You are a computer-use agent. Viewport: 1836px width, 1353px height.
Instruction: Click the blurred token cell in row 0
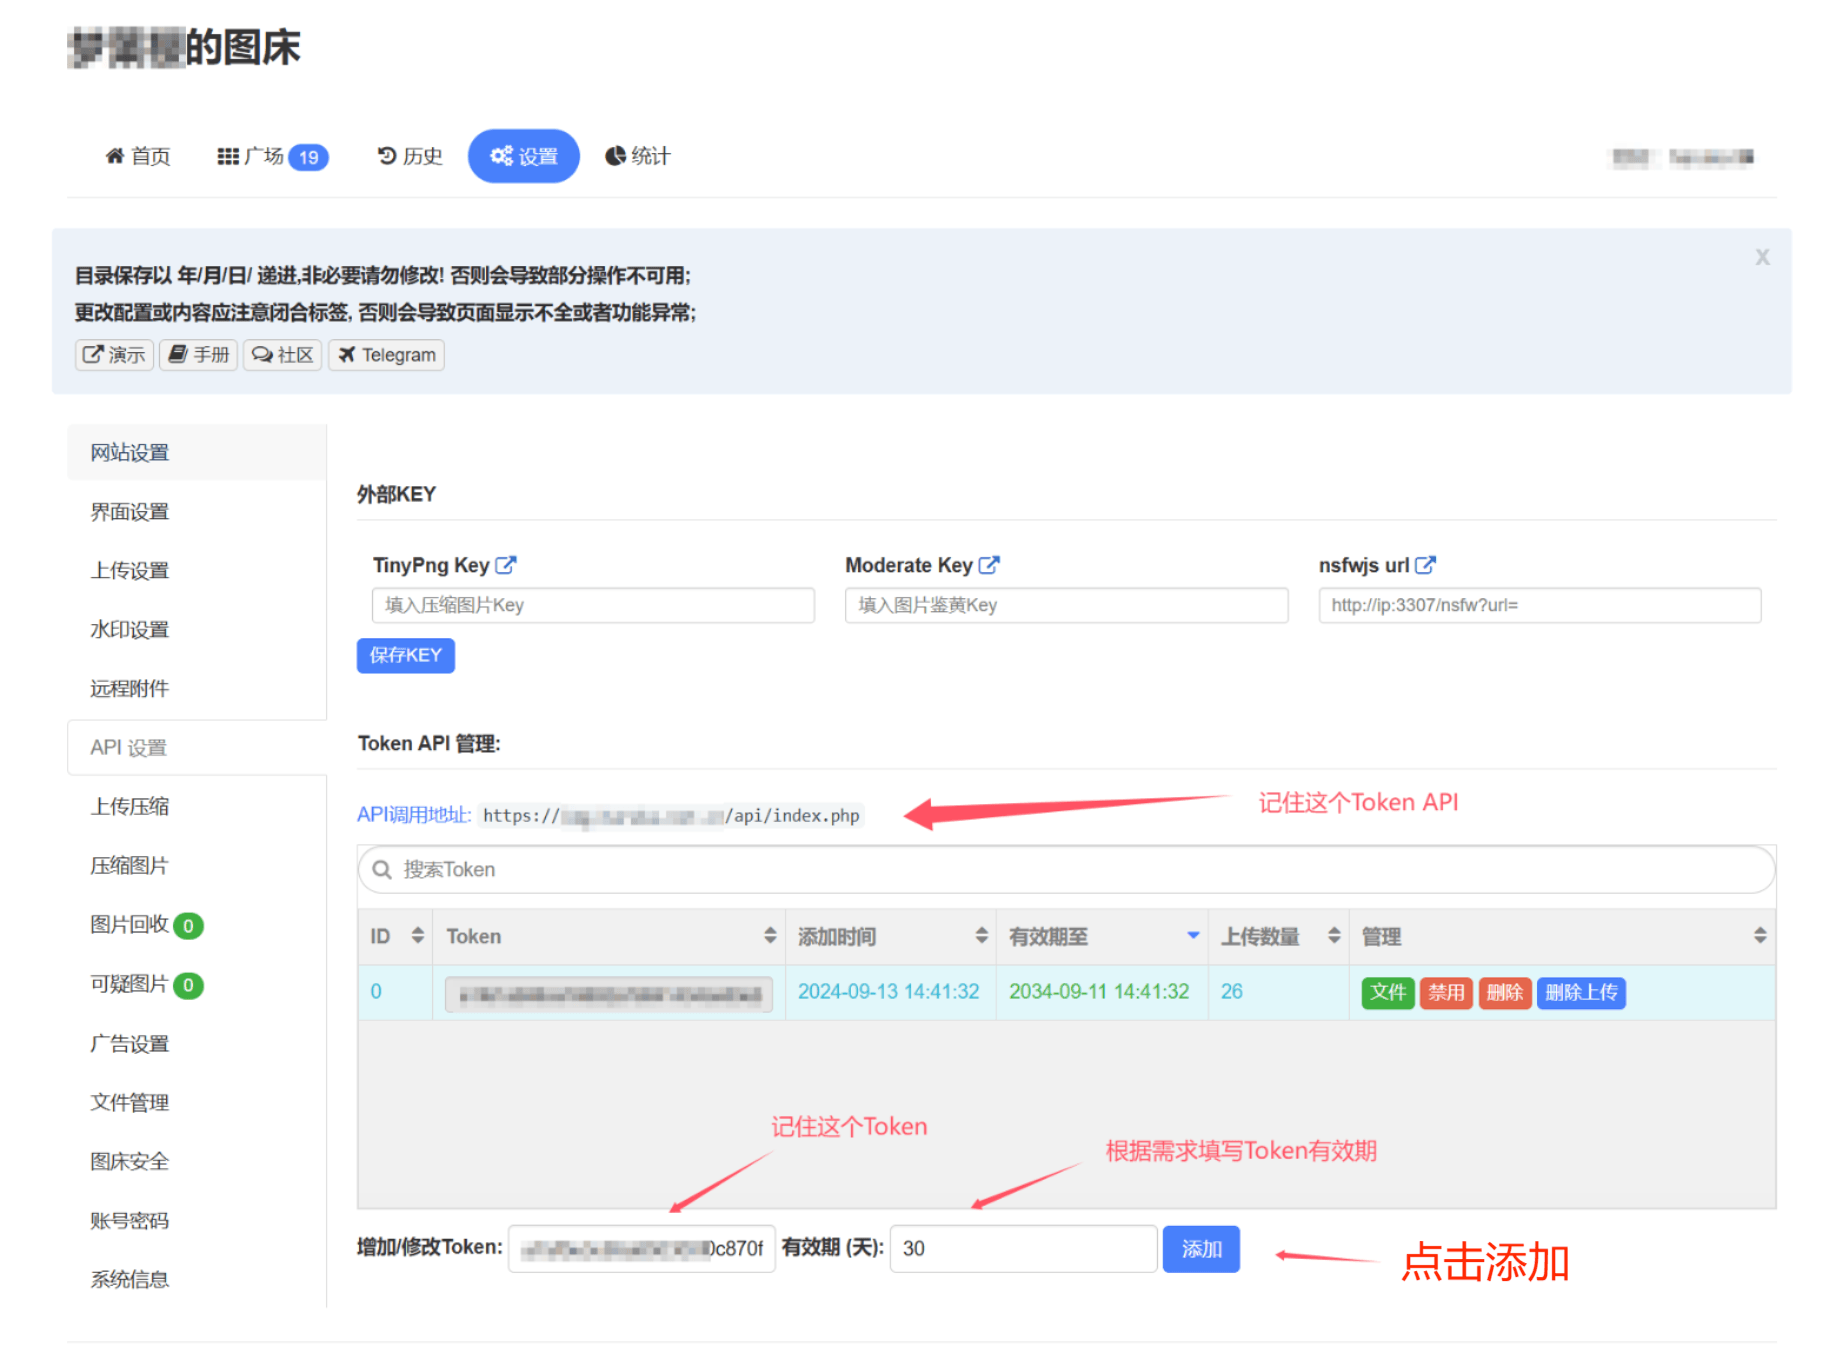point(609,994)
